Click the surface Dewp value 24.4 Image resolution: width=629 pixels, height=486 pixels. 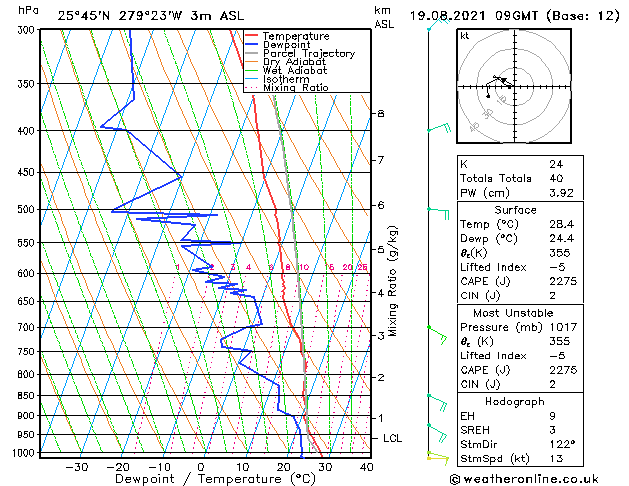[x=562, y=239]
